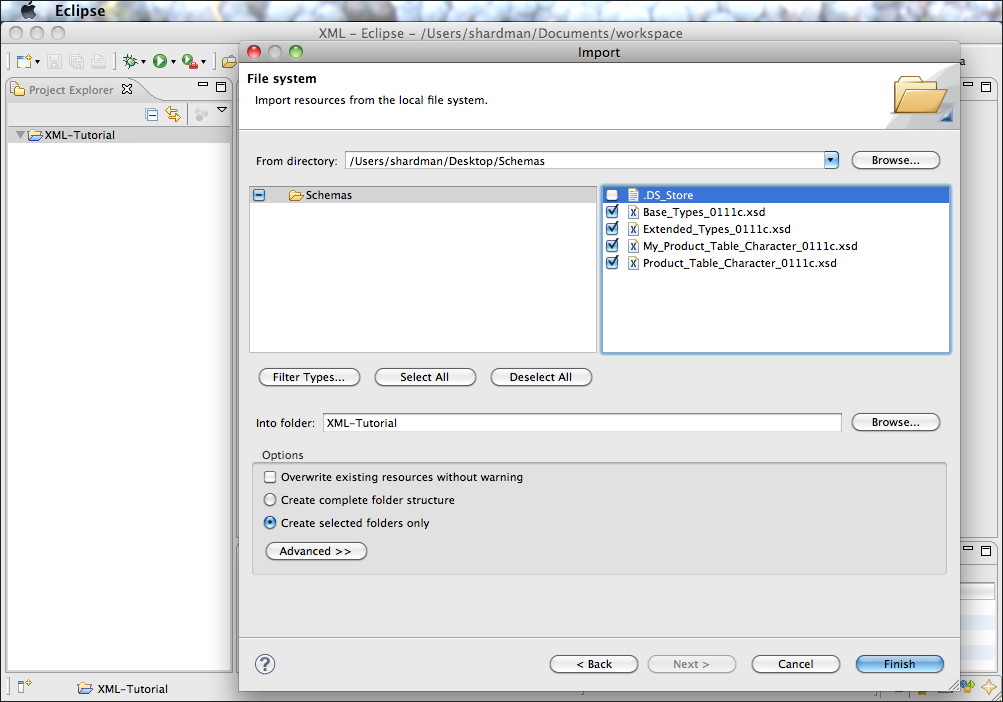Click the Filter Types button
The image size is (1003, 702).
(x=309, y=377)
